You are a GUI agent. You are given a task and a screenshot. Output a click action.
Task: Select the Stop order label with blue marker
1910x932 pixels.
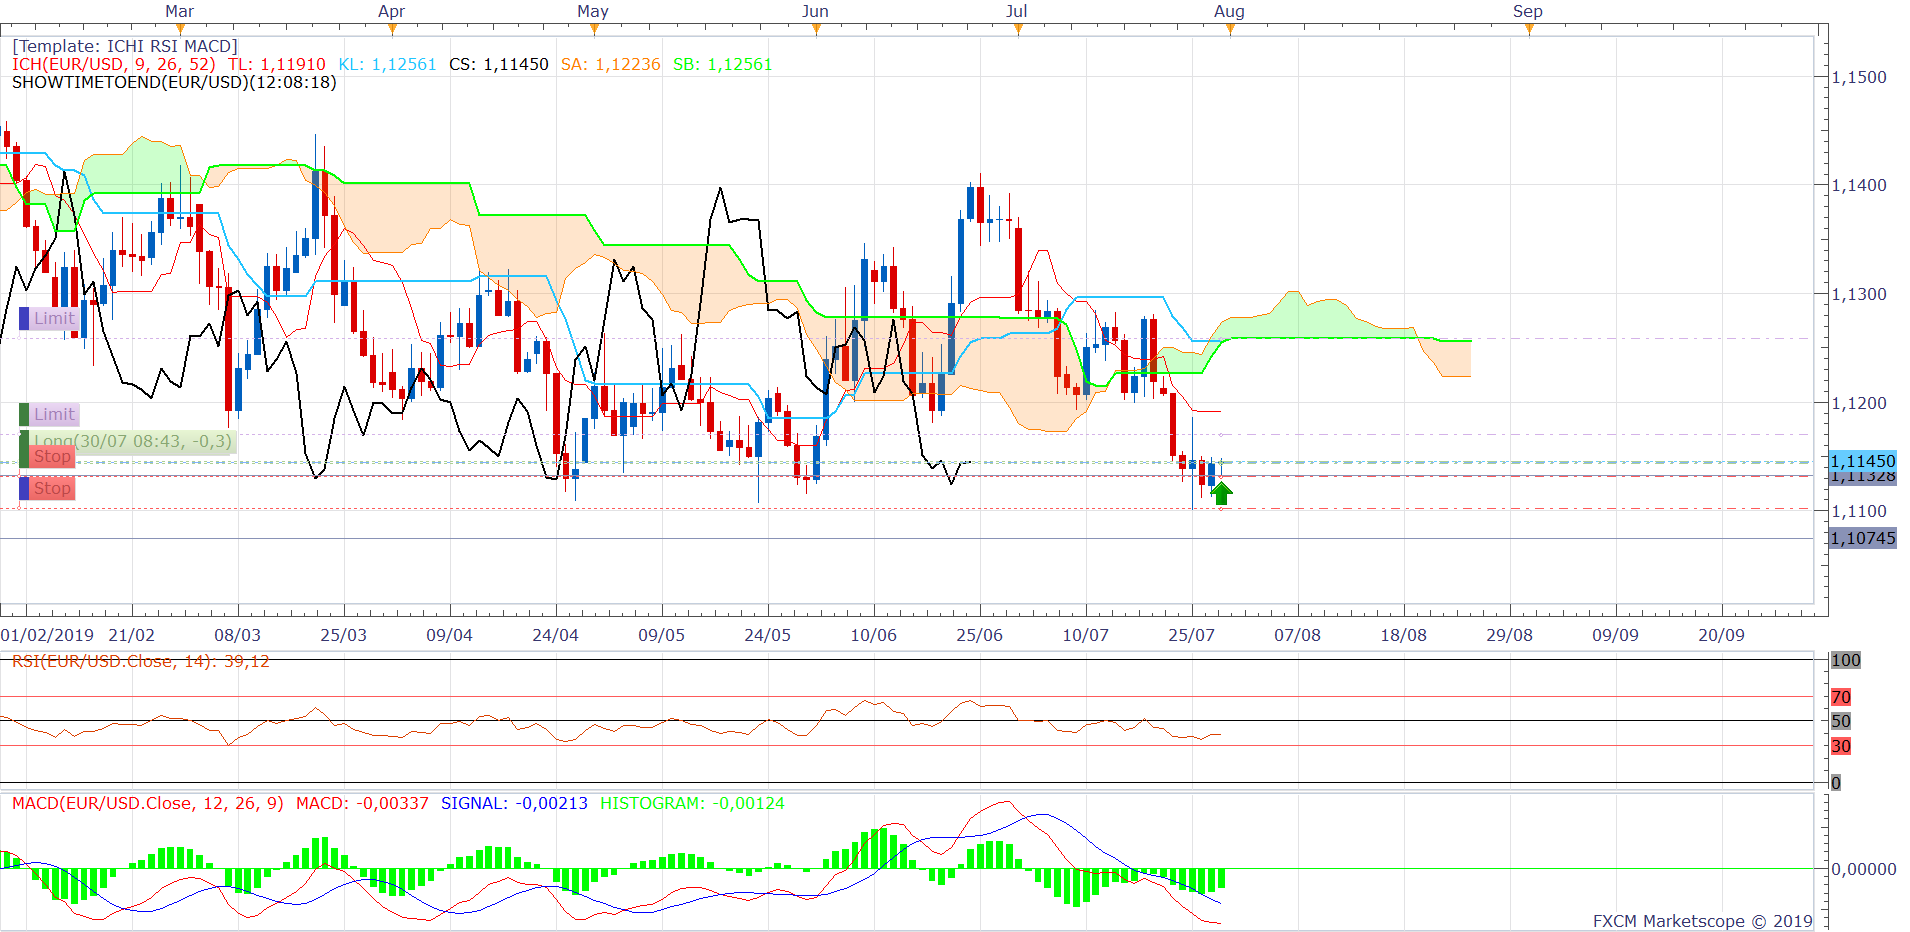click(48, 489)
